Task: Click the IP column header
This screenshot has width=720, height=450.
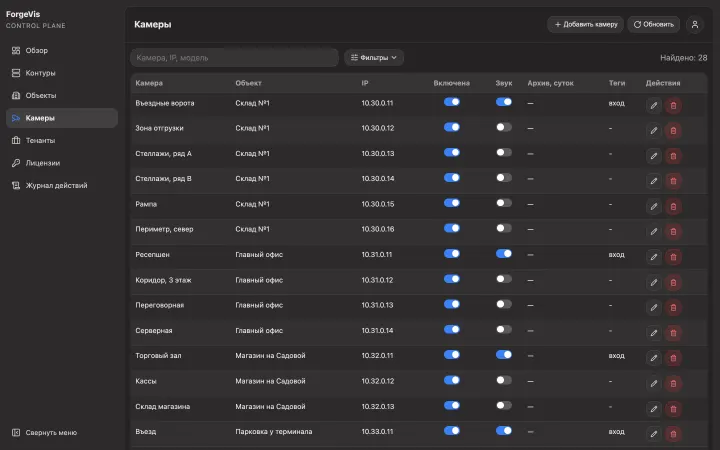Action: coord(365,83)
